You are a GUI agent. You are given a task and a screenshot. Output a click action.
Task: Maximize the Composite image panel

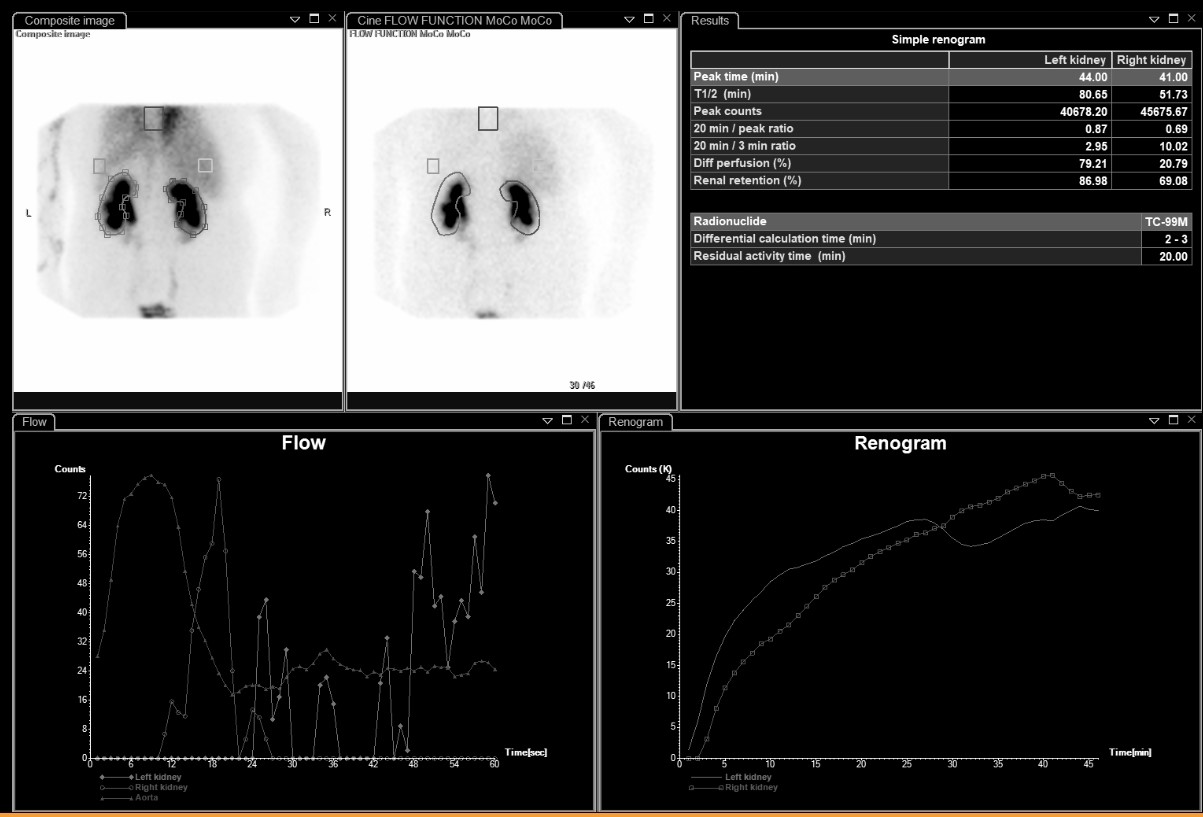314,19
